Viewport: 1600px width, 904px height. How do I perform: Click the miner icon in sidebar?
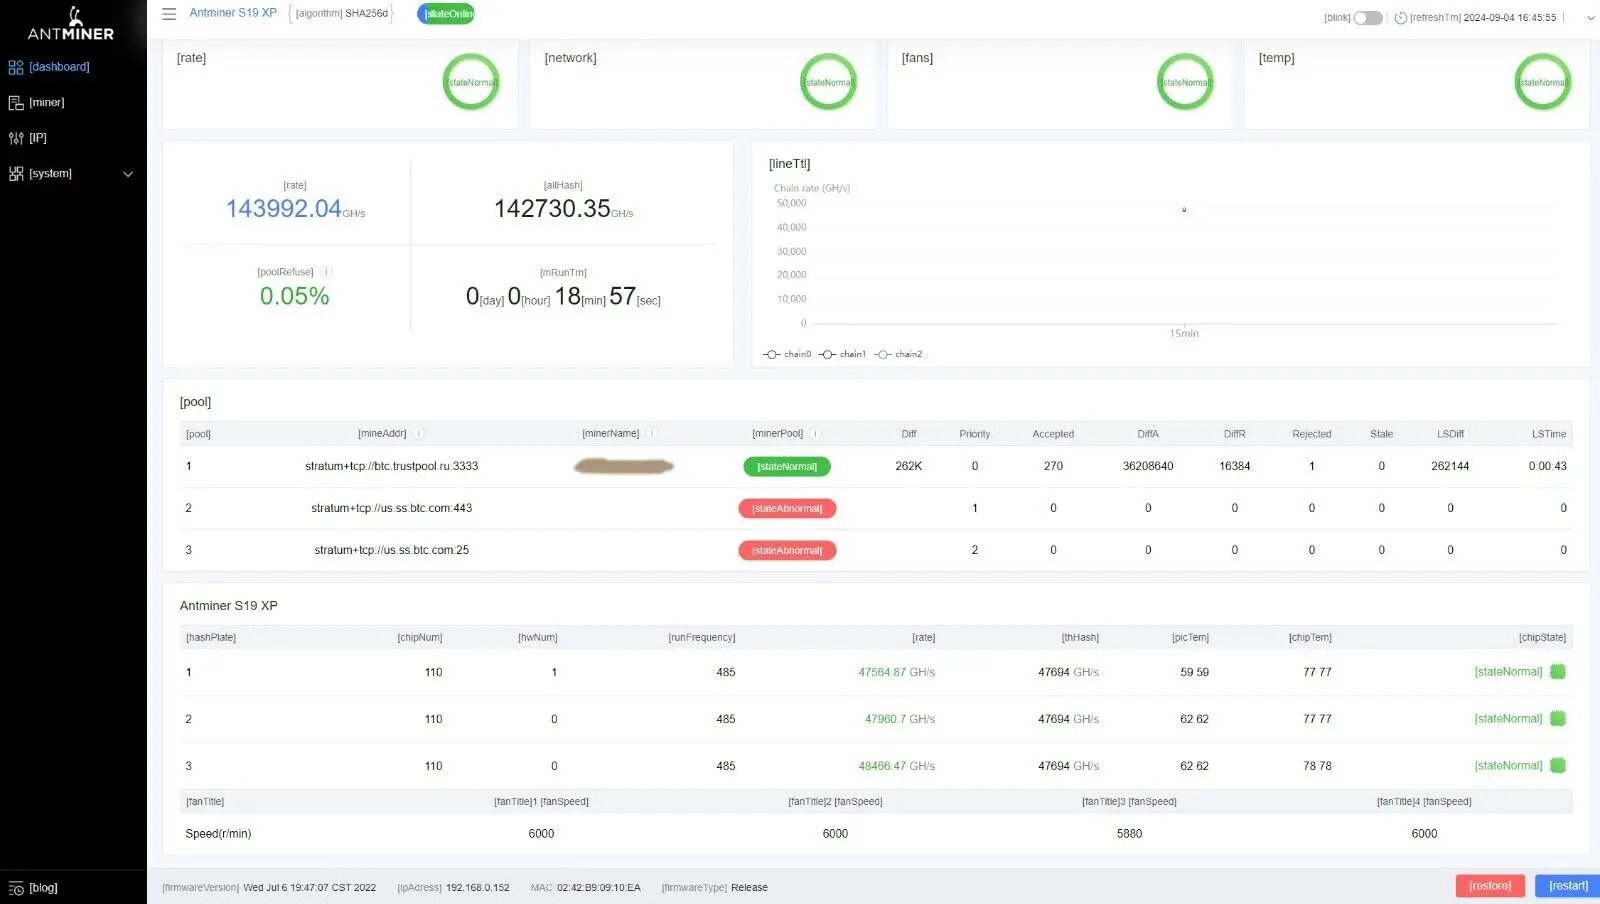(x=16, y=103)
